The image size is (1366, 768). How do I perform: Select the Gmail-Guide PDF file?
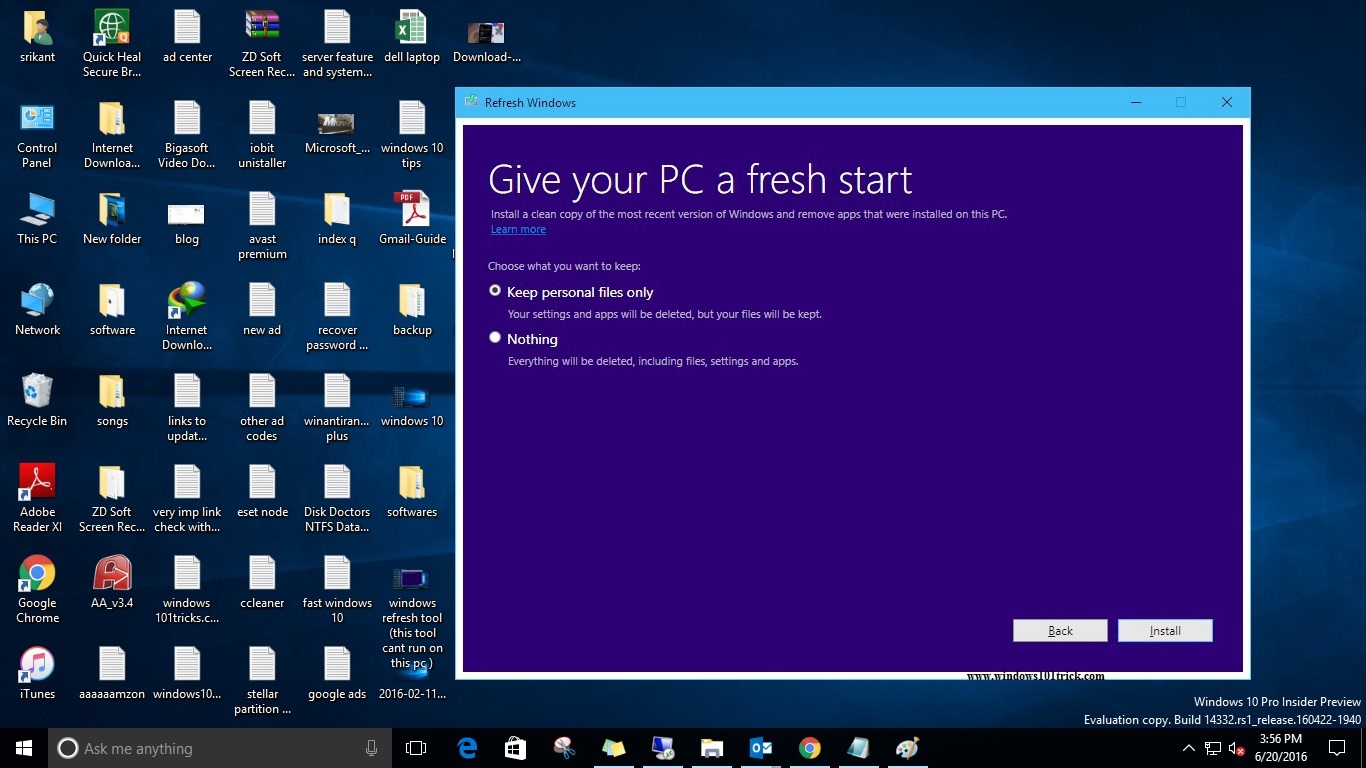pos(412,219)
